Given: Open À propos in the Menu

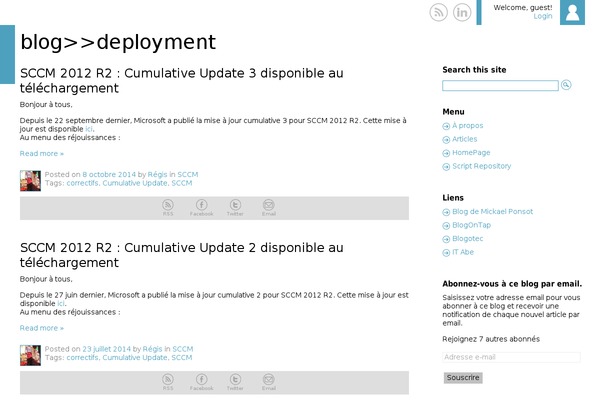Looking at the screenshot, I should click(x=467, y=126).
